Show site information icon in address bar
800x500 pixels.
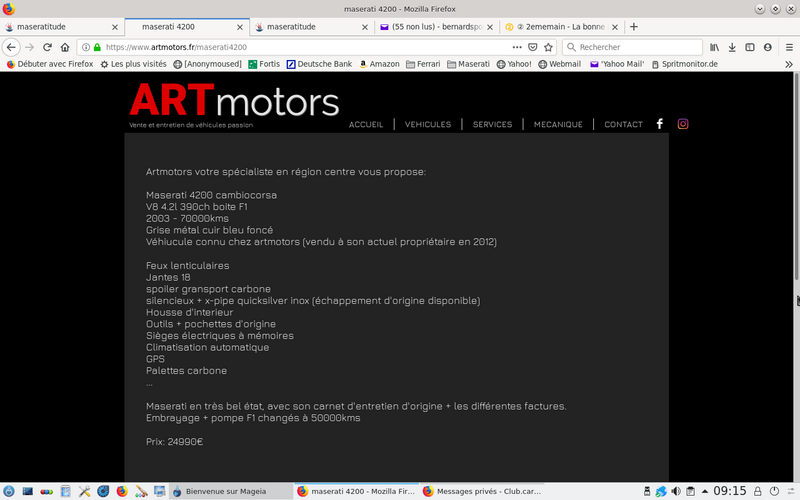(x=86, y=47)
